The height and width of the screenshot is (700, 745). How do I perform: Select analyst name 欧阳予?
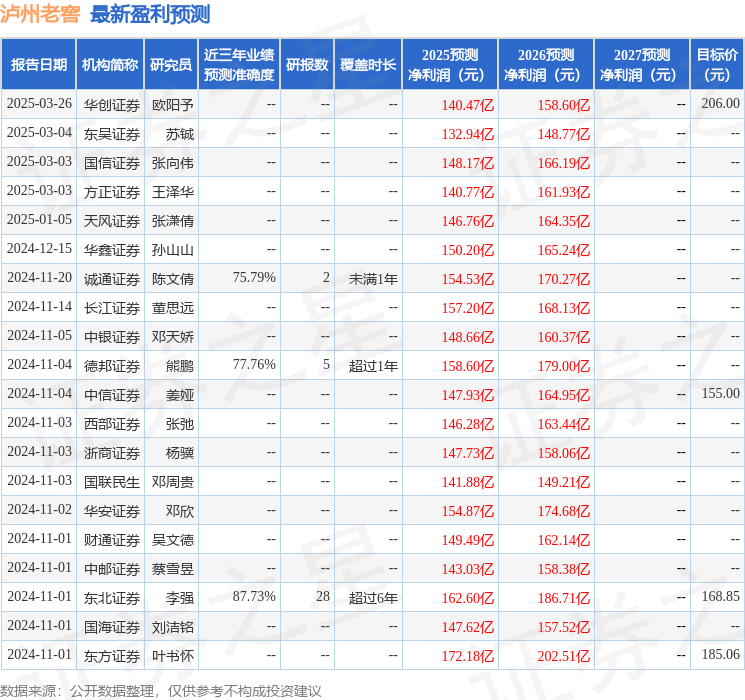click(x=172, y=105)
